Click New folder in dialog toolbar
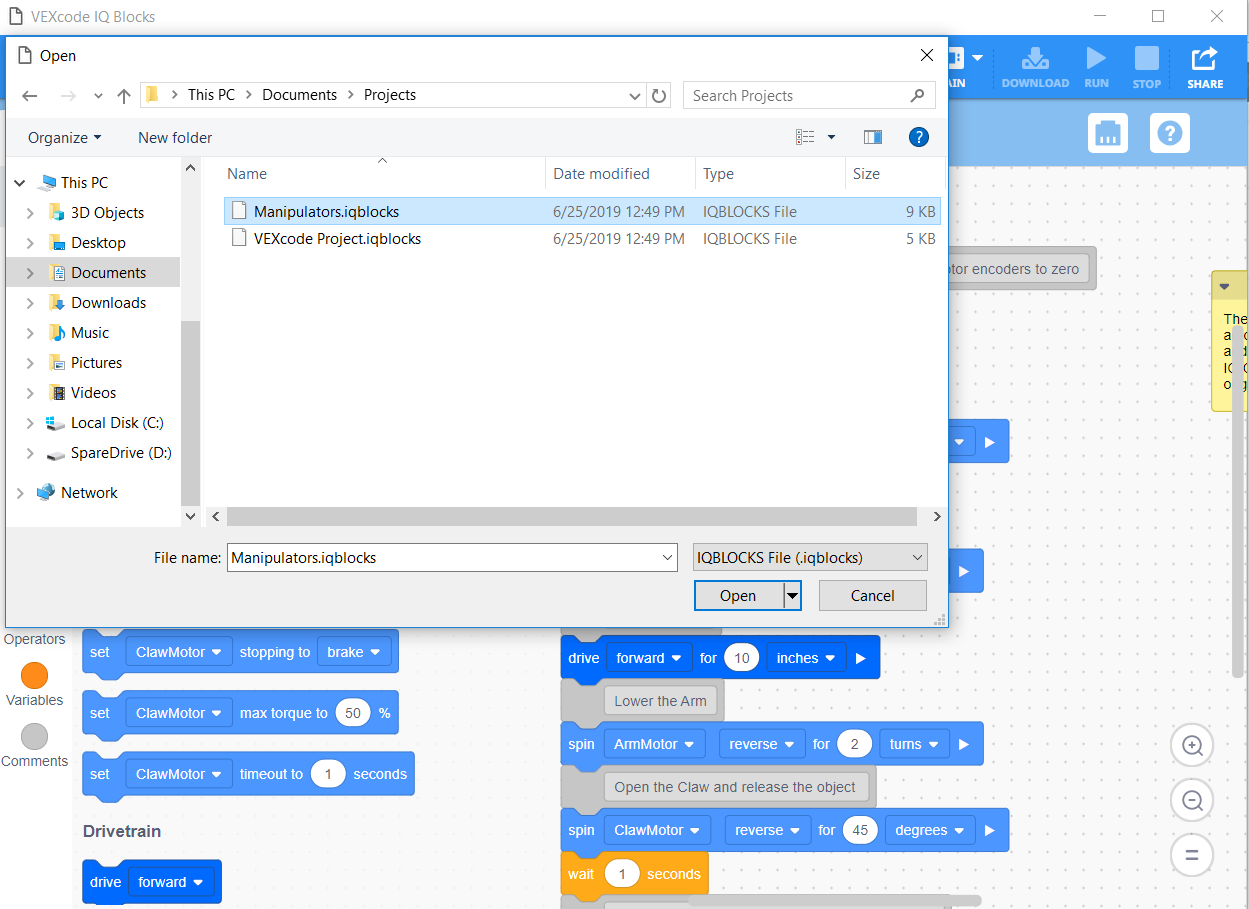The image size is (1249, 909). click(x=175, y=137)
